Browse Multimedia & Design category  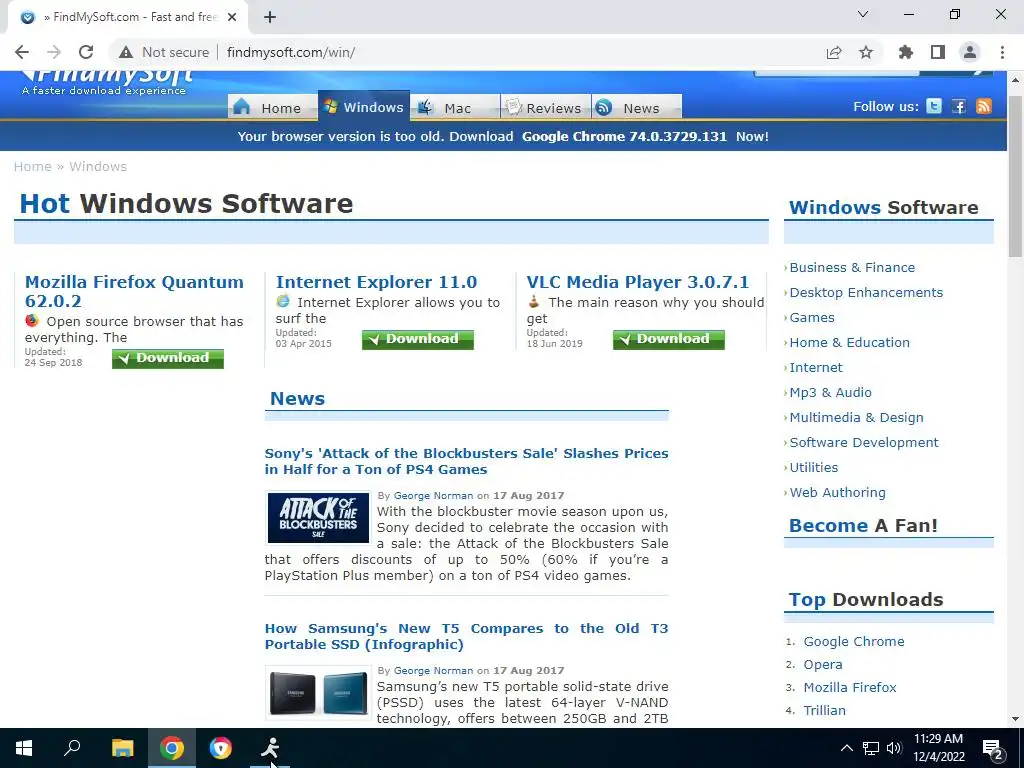pos(856,417)
